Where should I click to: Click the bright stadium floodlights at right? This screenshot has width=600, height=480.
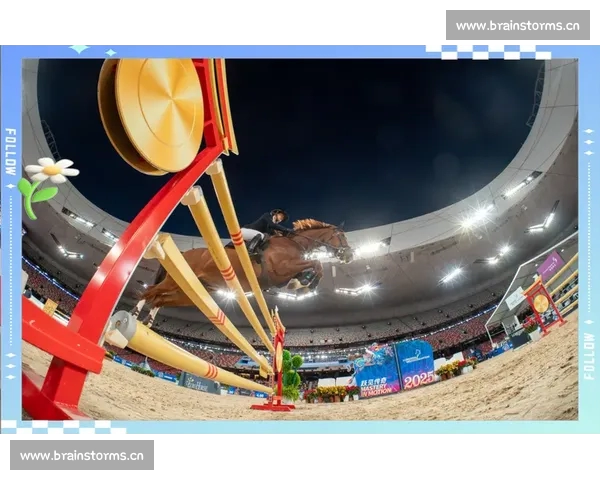477,216
